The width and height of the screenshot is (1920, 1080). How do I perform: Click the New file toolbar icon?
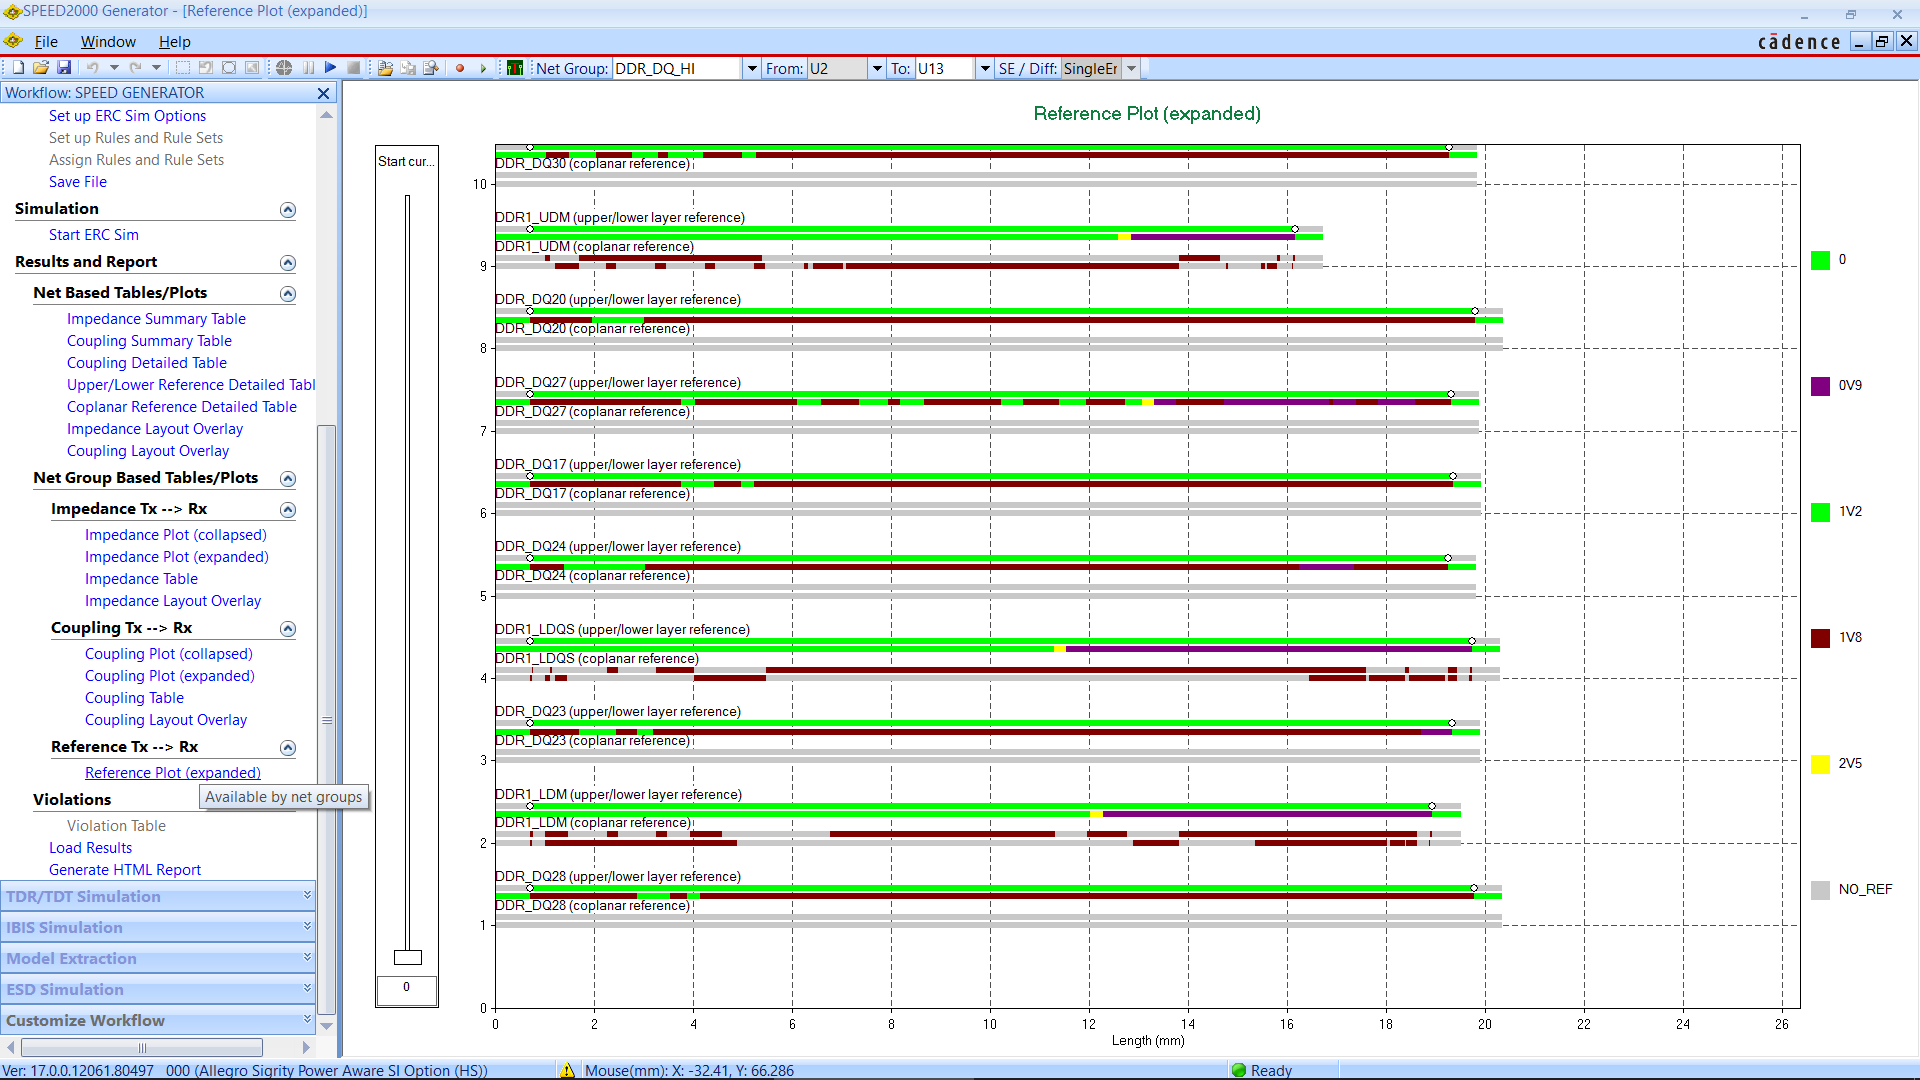pos(18,68)
